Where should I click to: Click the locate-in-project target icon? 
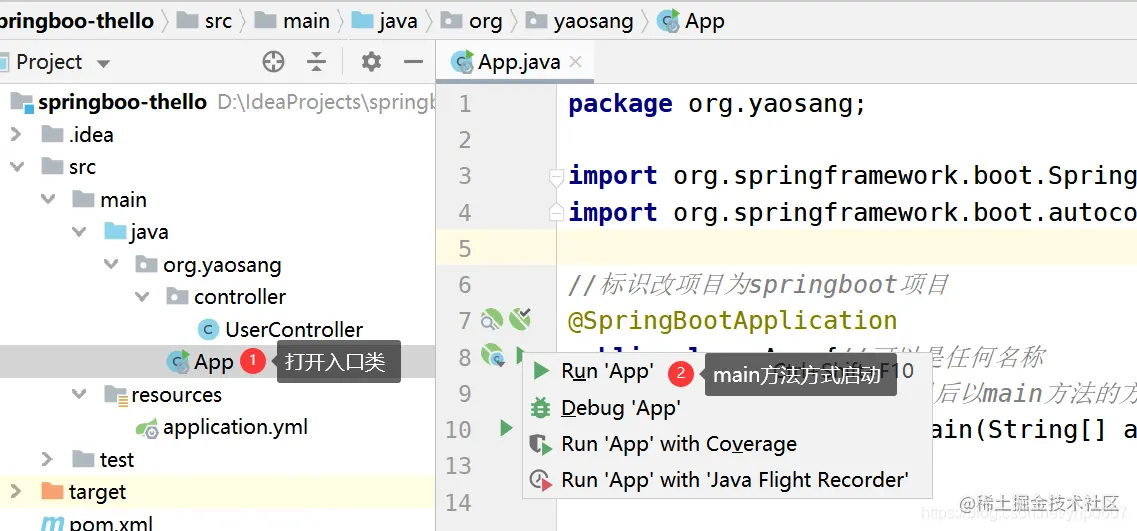273,62
